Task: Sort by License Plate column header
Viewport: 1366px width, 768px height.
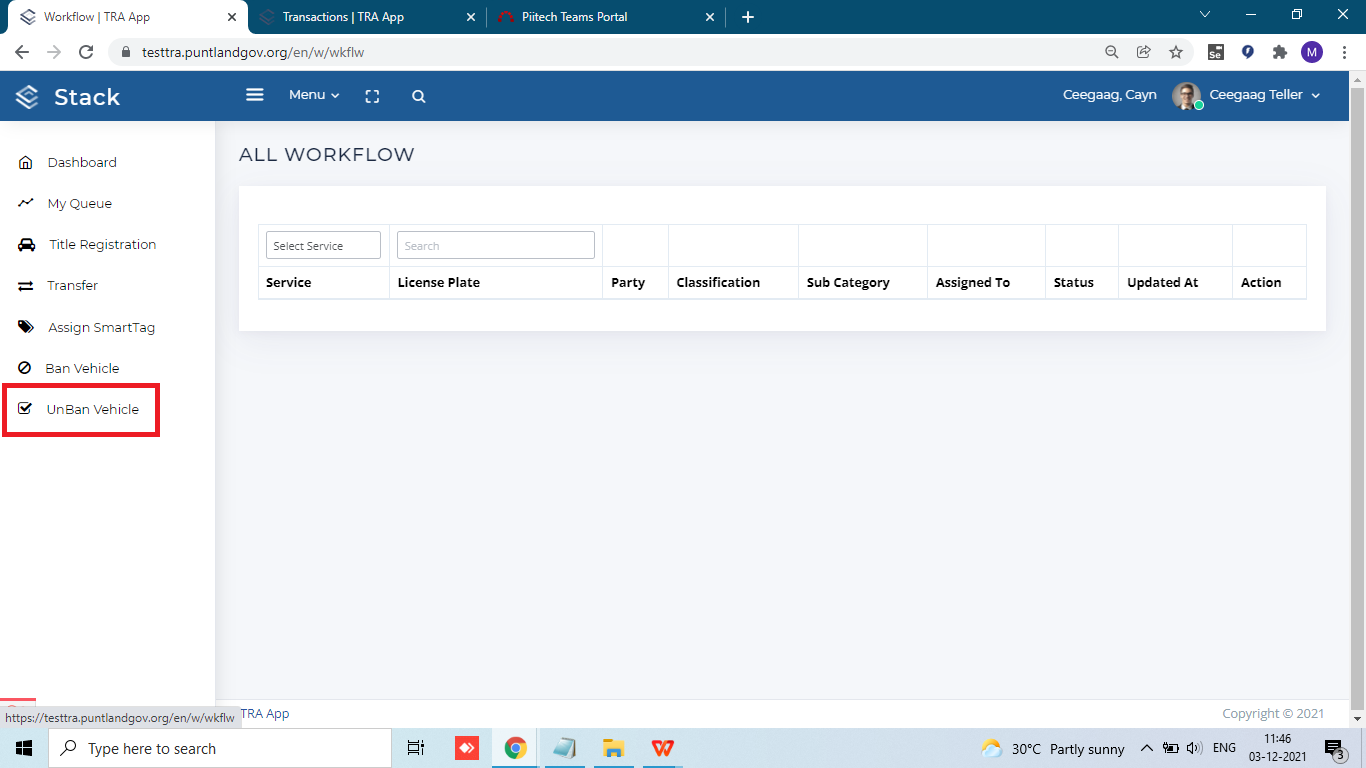Action: (x=439, y=282)
